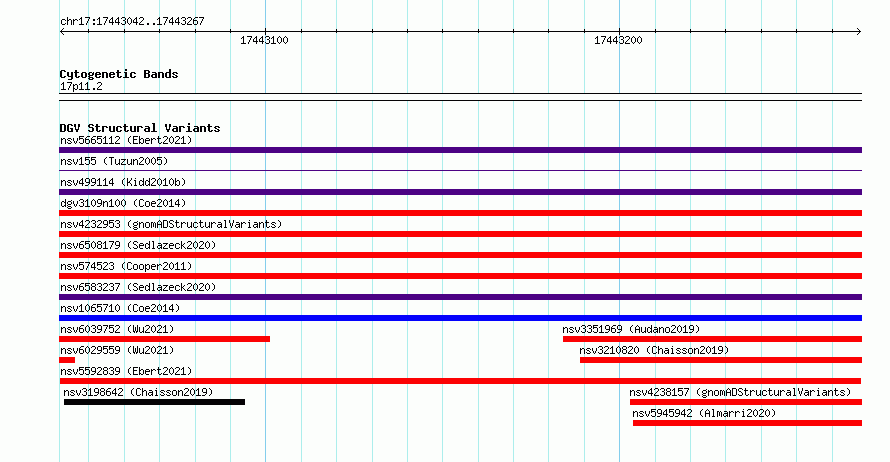This screenshot has width=890, height=462.
Task: Open nsv4238157 (gnomADStructuralVariants) label
Action: (x=740, y=392)
